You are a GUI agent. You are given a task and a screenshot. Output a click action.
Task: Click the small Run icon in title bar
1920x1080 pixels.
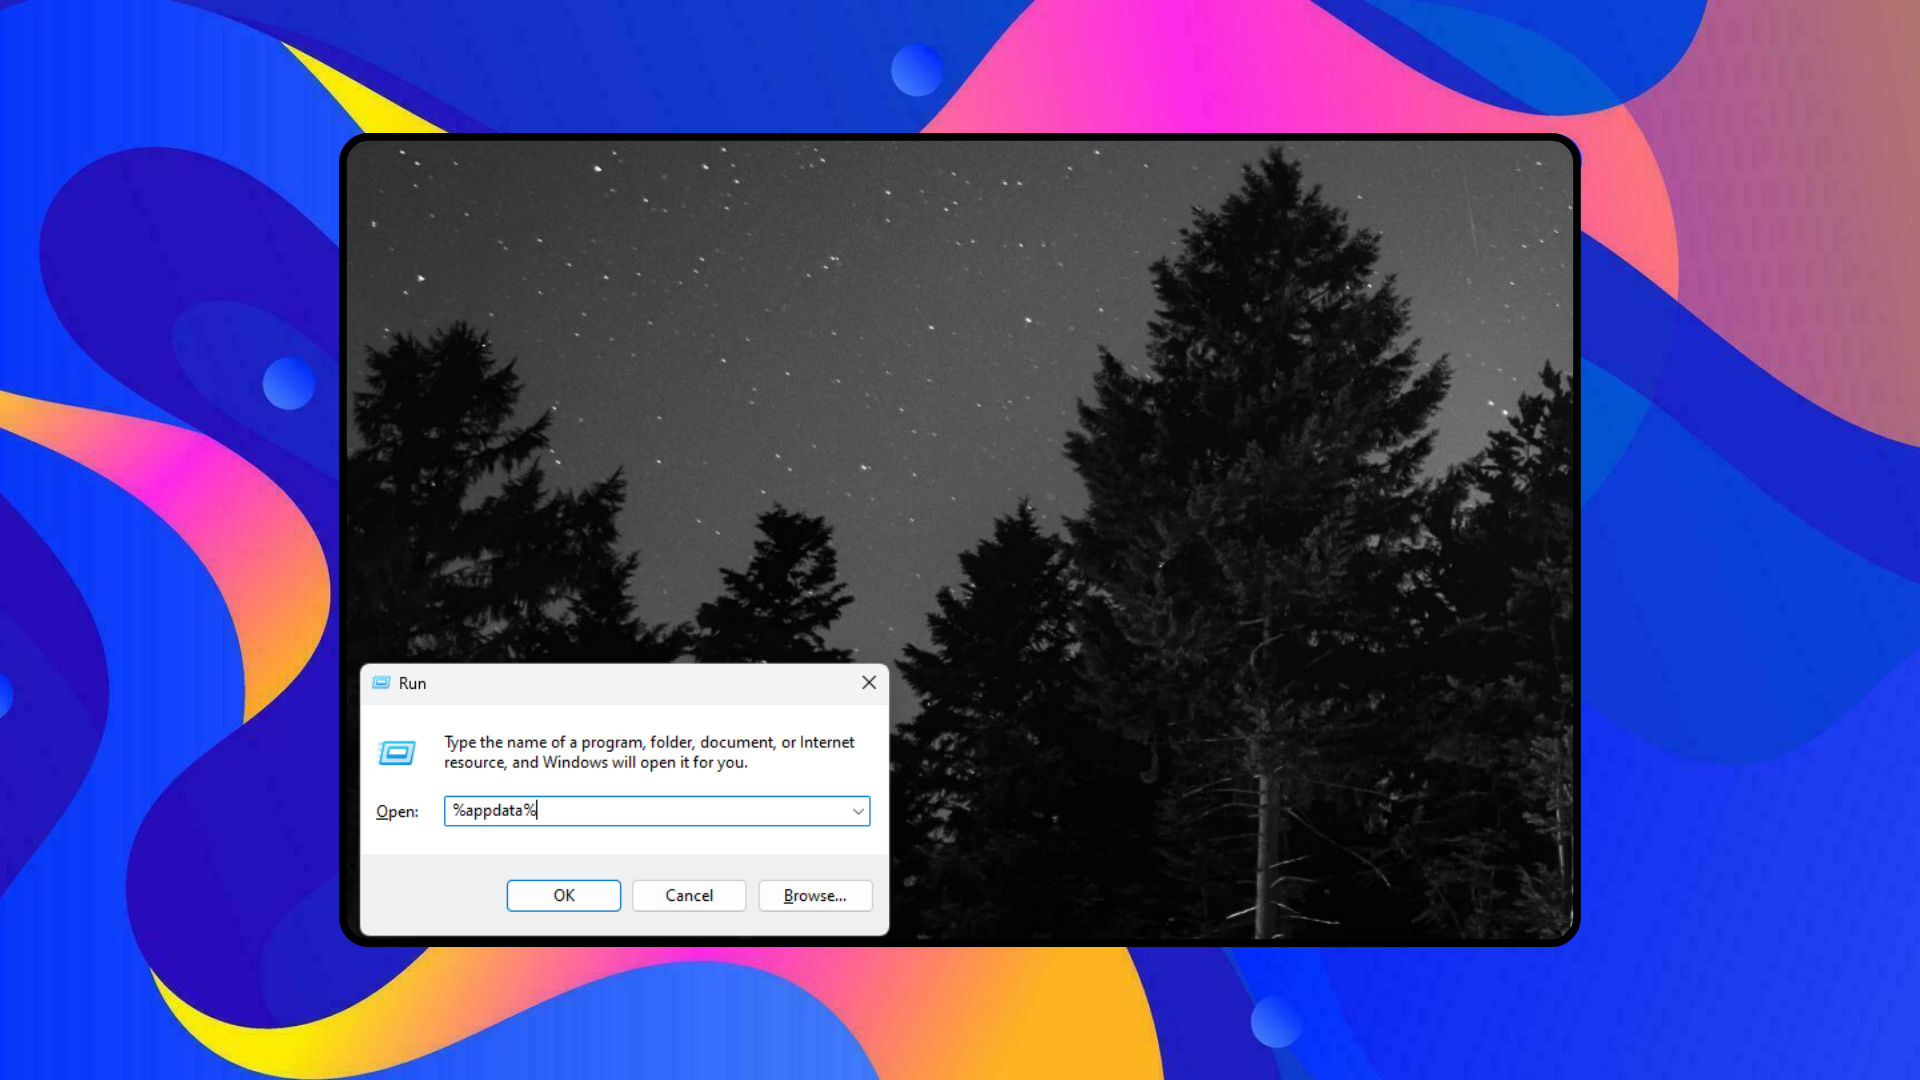(x=381, y=683)
